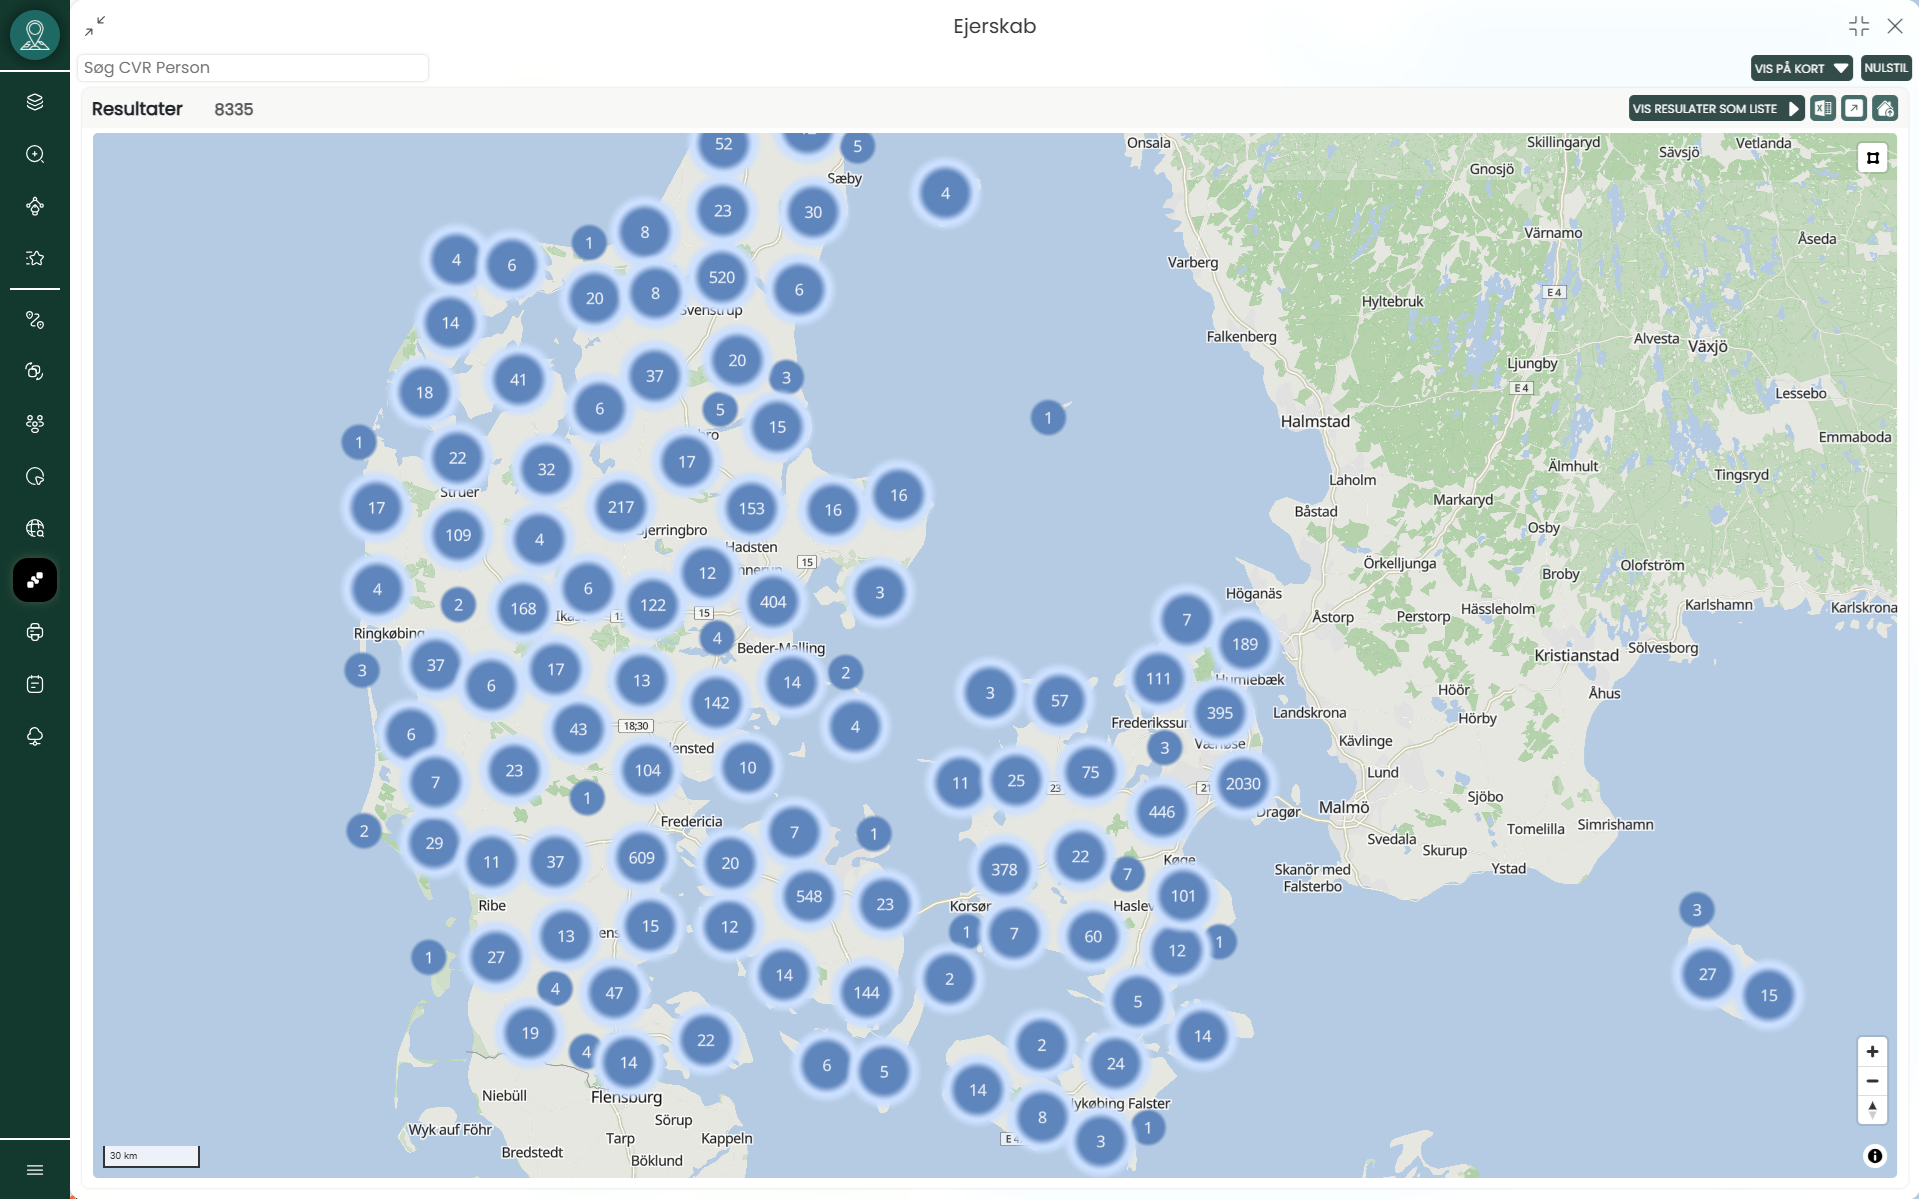This screenshot has height=1199, width=1919.
Task: Open the layers panel in sidebar
Action: (35, 102)
